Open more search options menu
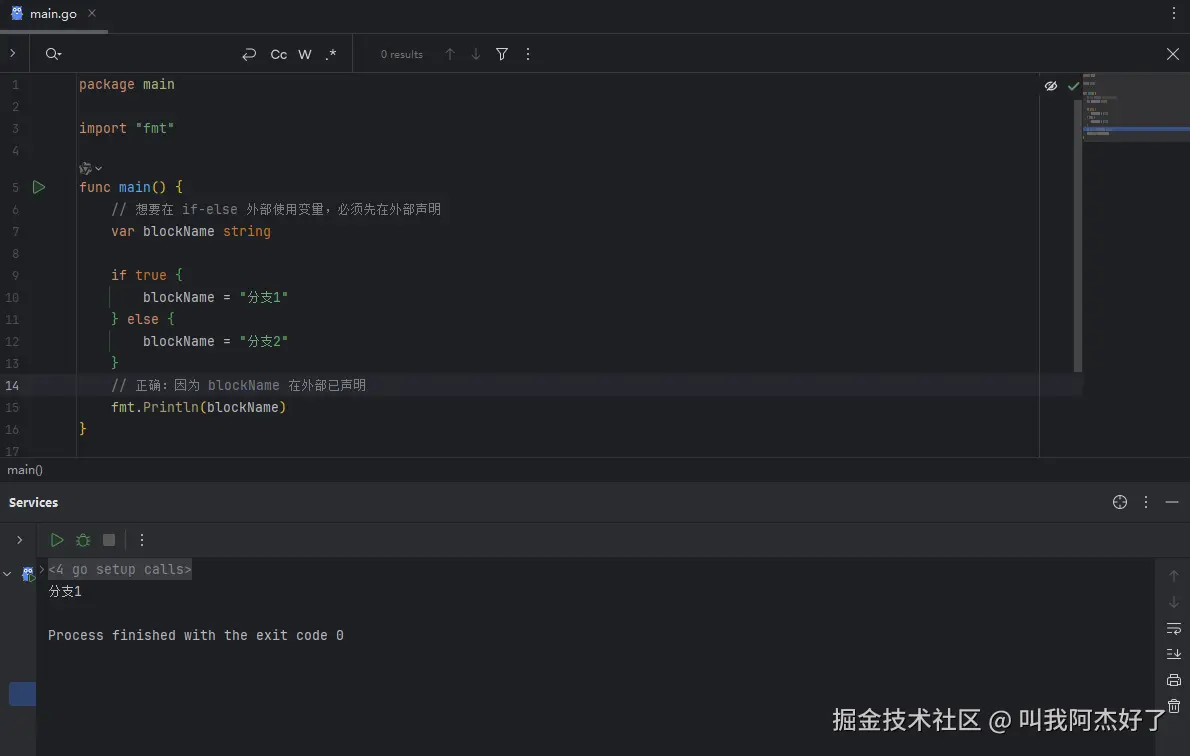 (x=527, y=54)
